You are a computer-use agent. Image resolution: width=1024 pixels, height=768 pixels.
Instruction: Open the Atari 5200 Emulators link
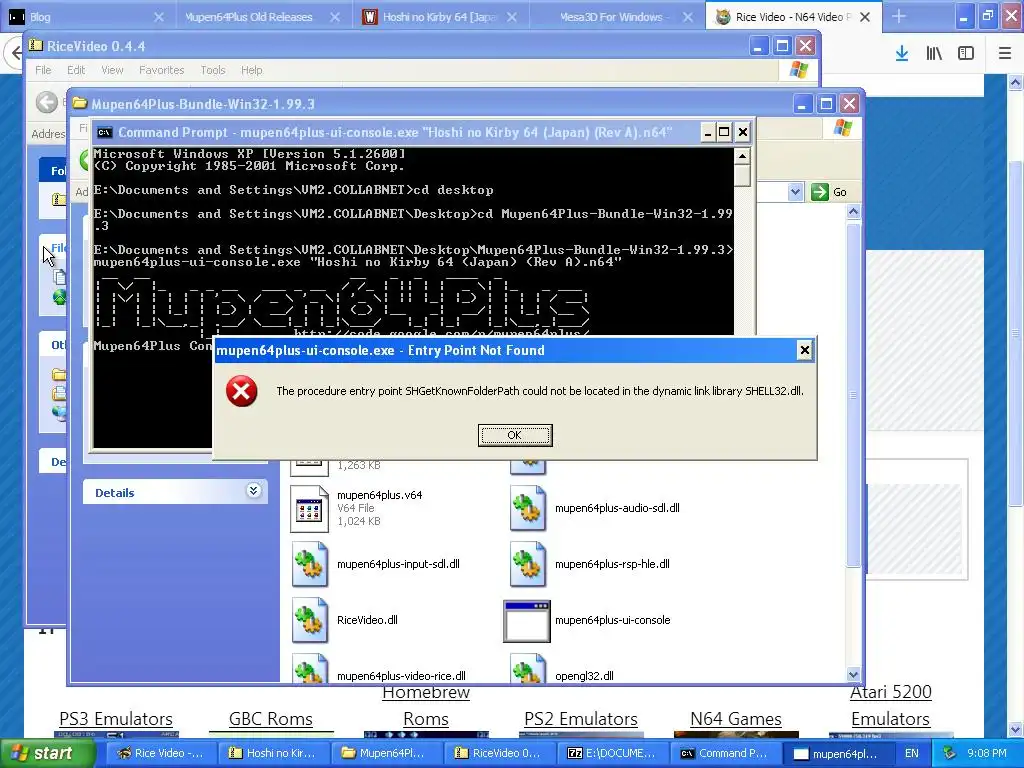pyautogui.click(x=891, y=705)
